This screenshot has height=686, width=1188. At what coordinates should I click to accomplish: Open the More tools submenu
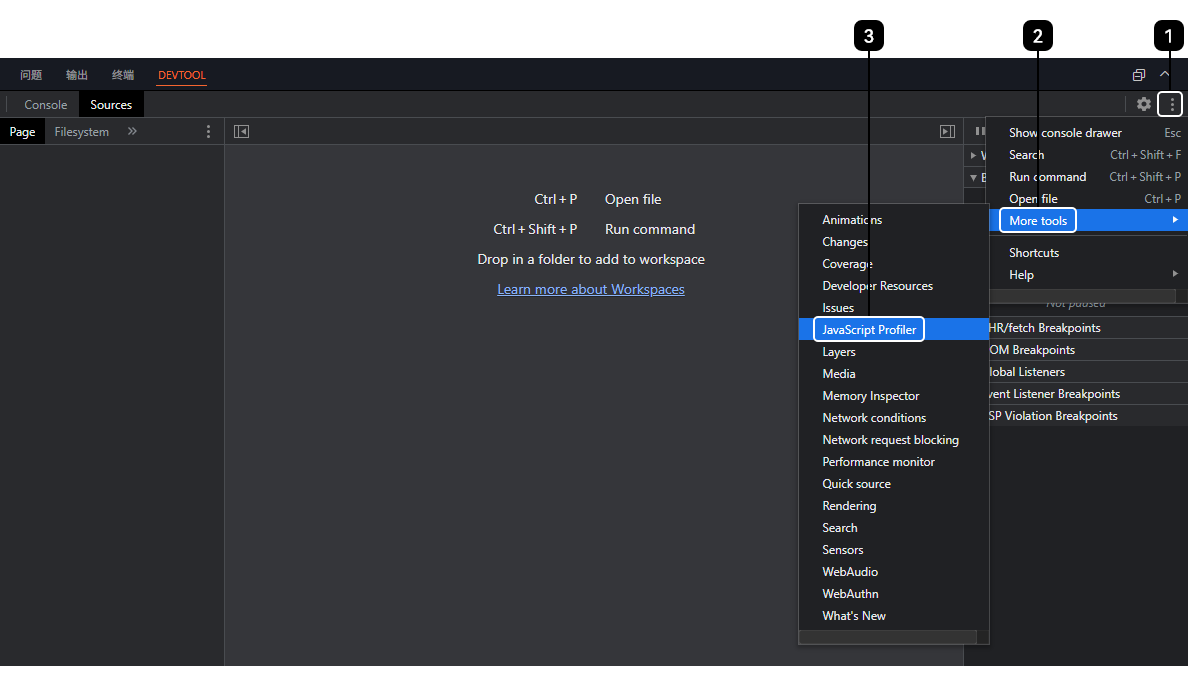point(1088,221)
